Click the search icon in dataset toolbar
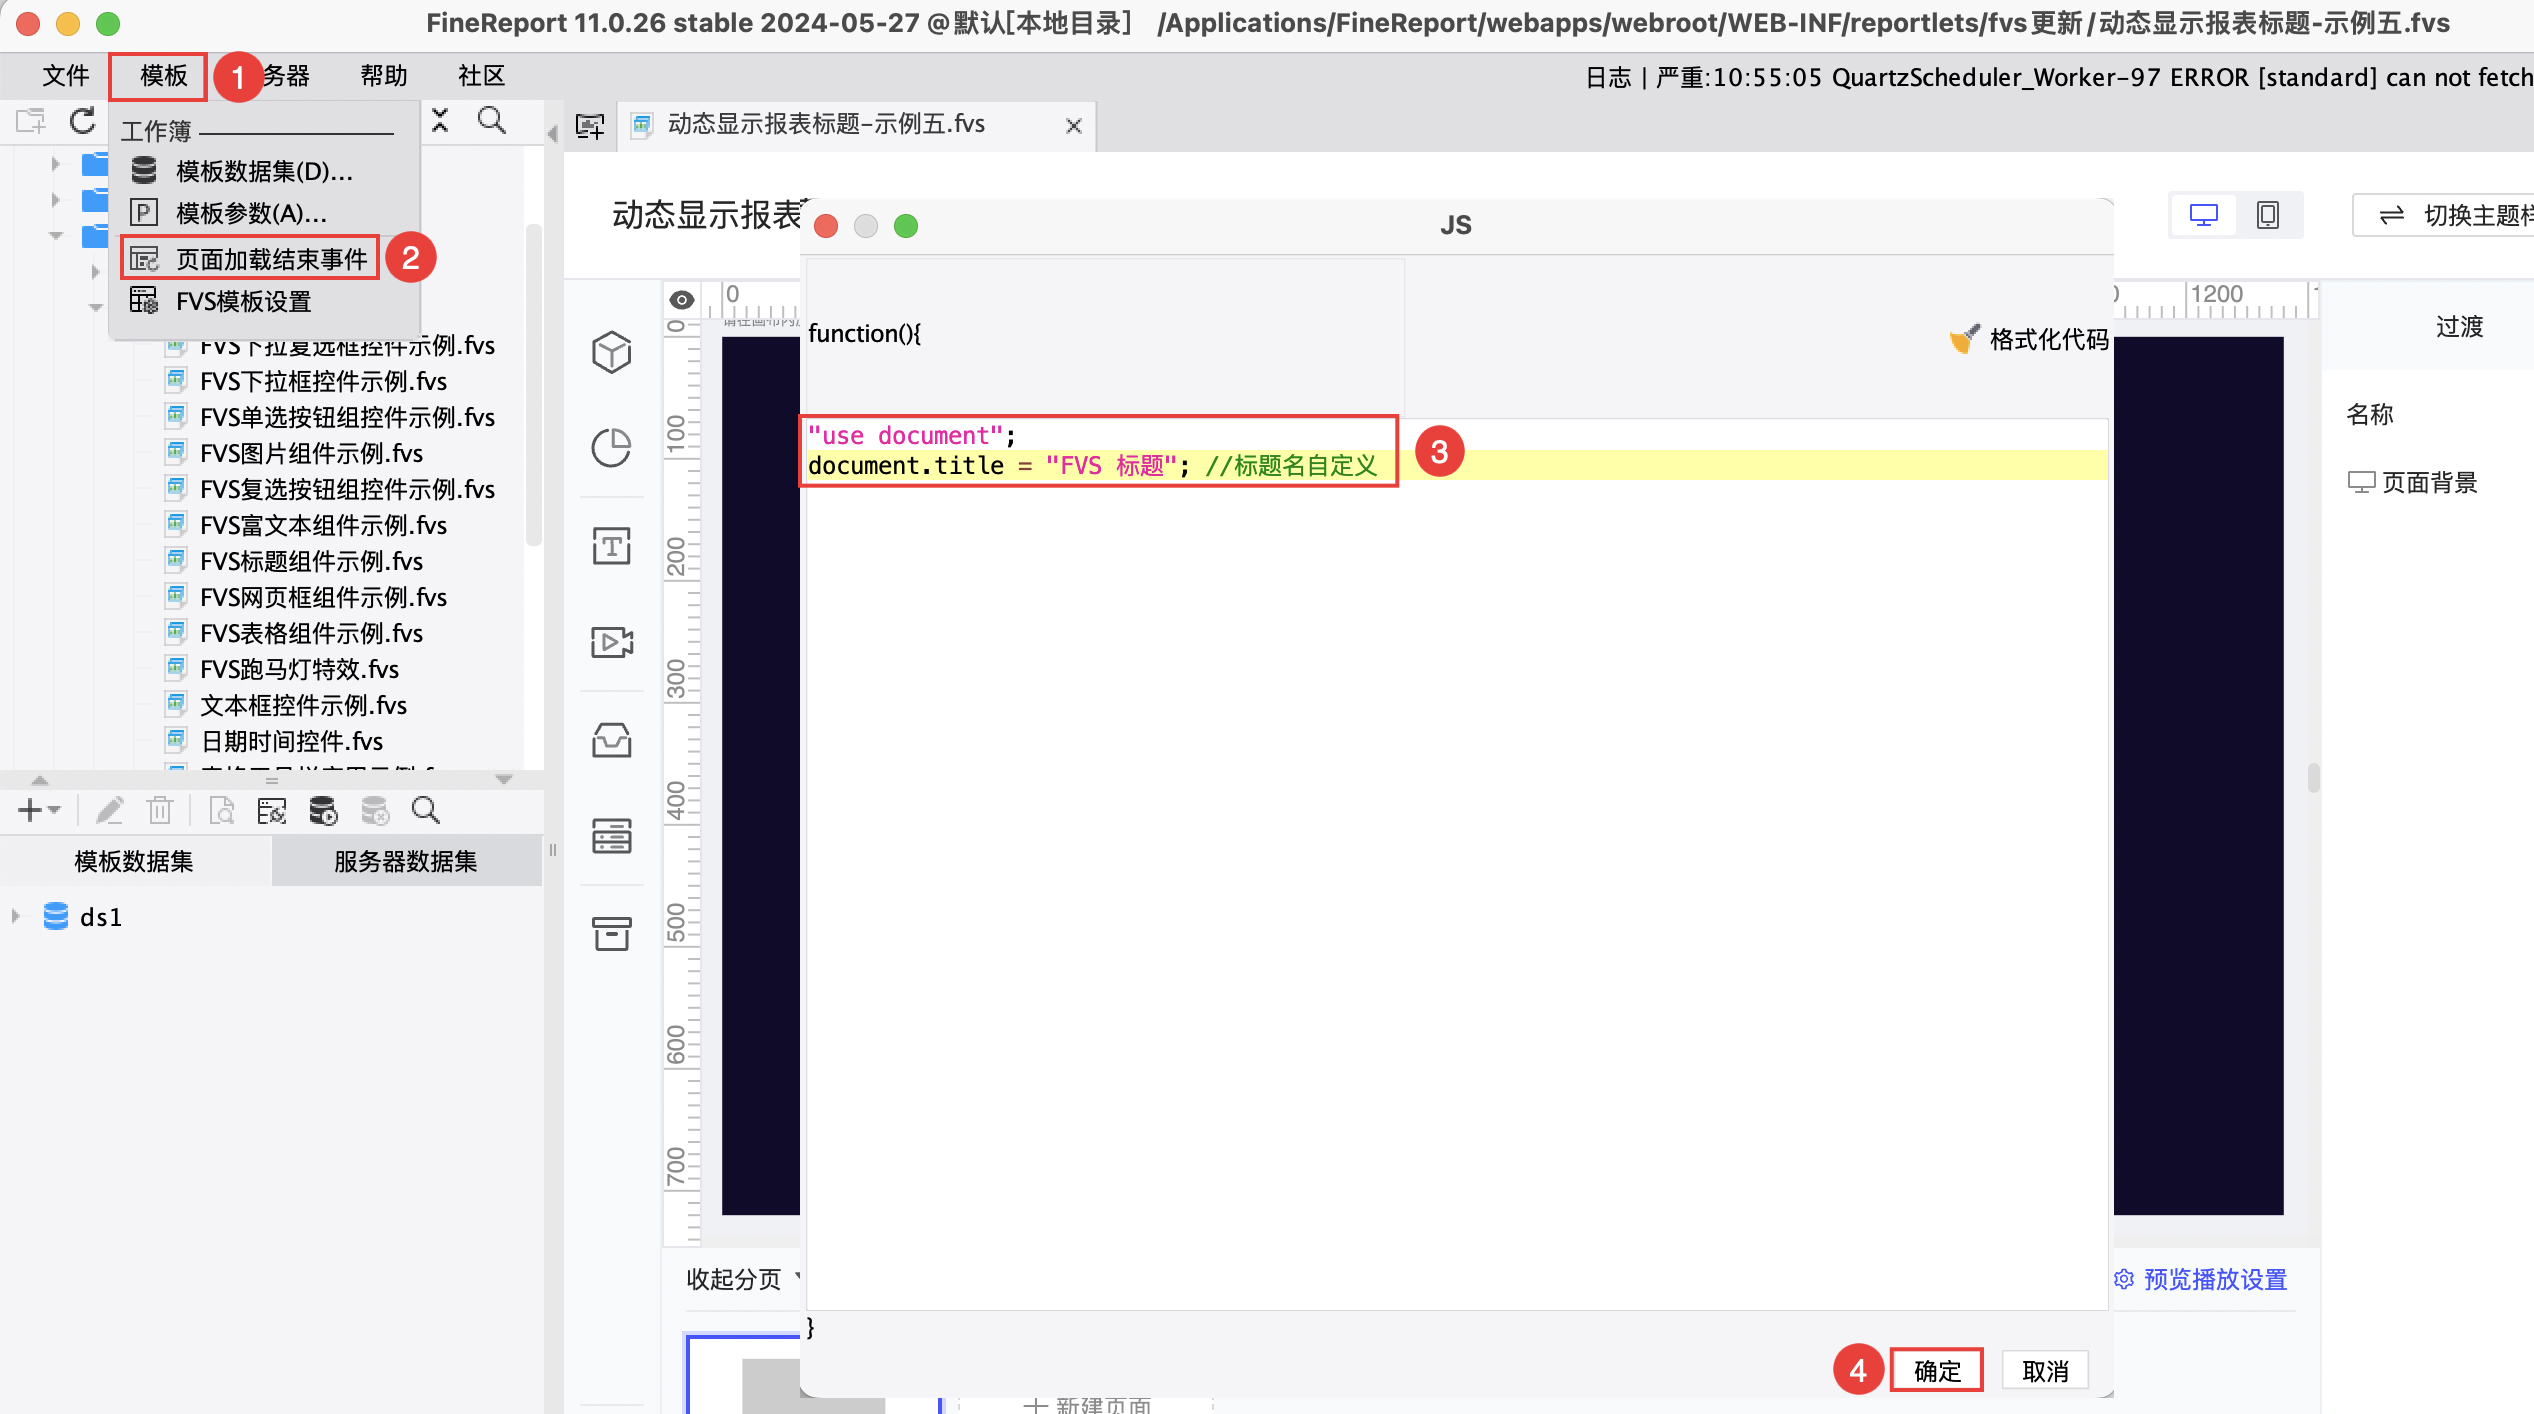2534x1414 pixels. coord(426,810)
